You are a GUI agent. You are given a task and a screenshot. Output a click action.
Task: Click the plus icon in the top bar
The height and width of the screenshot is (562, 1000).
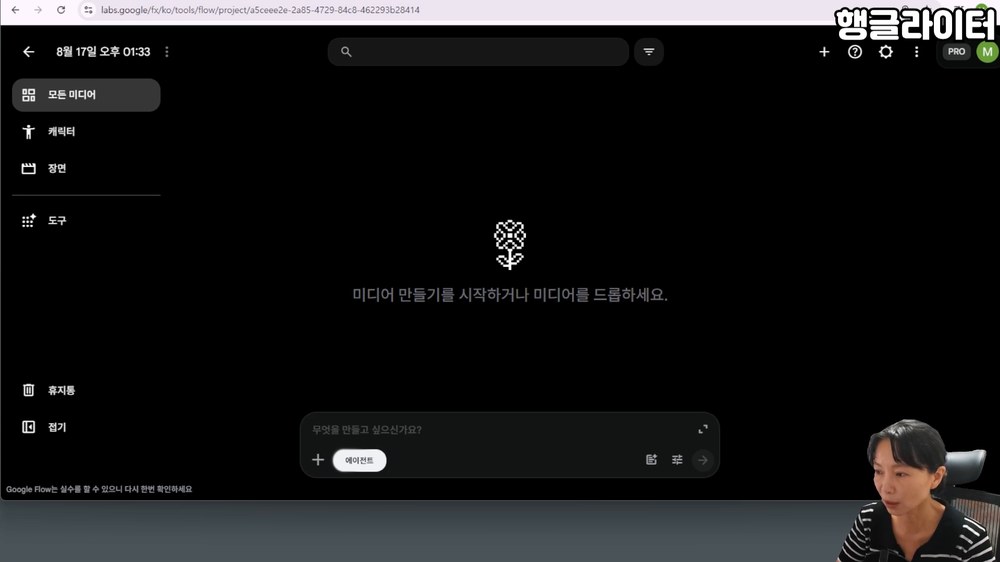point(824,52)
